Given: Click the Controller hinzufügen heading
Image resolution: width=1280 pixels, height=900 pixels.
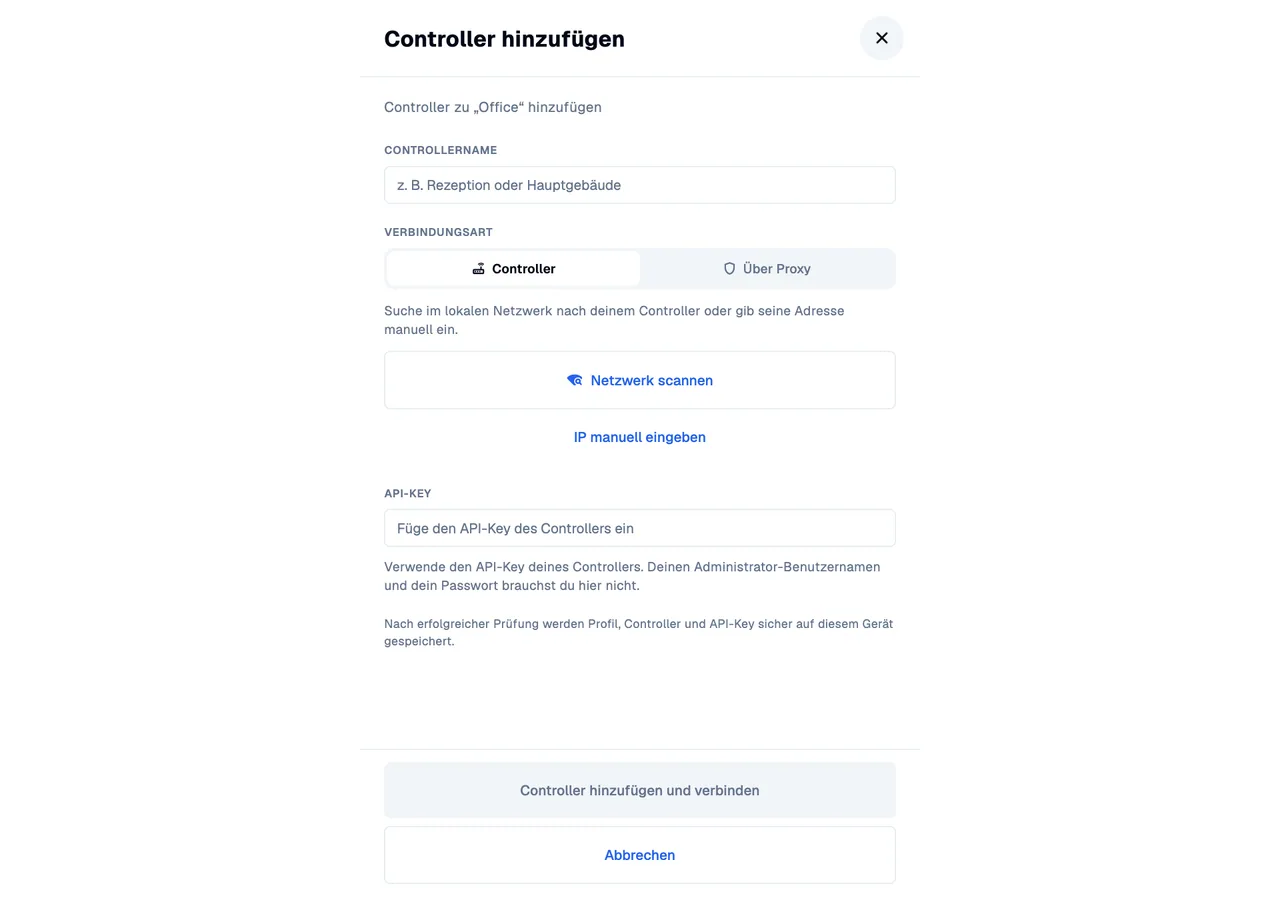Looking at the screenshot, I should coord(504,39).
